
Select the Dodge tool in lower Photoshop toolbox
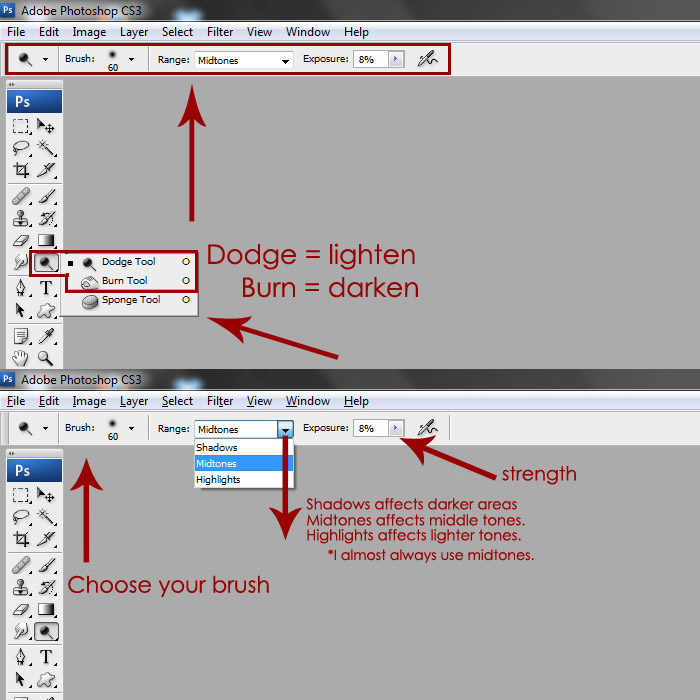[46, 632]
